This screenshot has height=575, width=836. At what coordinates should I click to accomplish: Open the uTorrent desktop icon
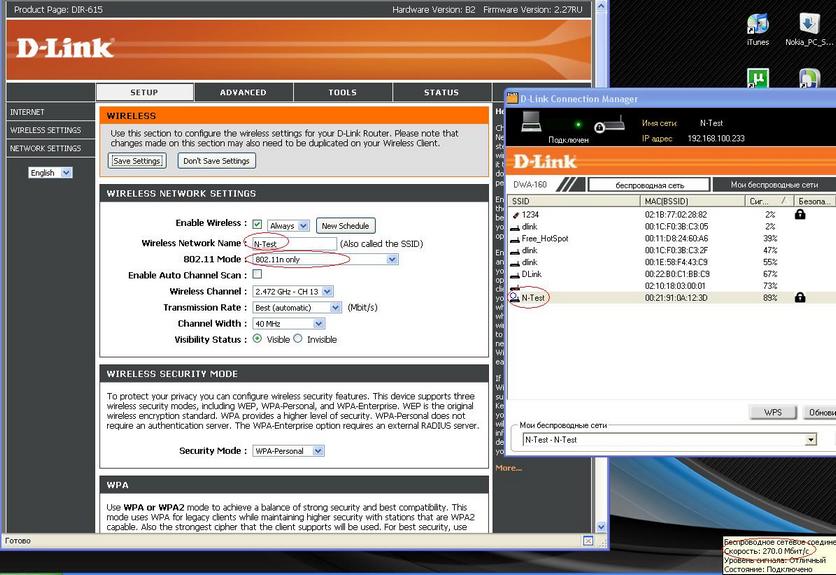(757, 78)
